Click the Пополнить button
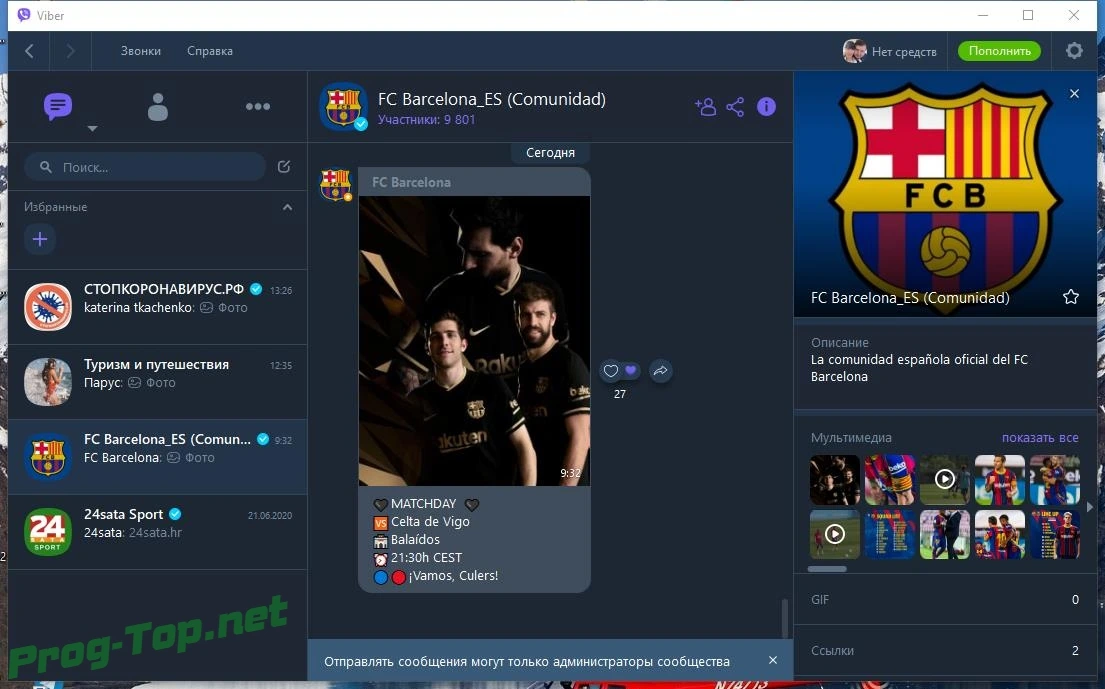This screenshot has height=689, width=1105. pos(999,51)
